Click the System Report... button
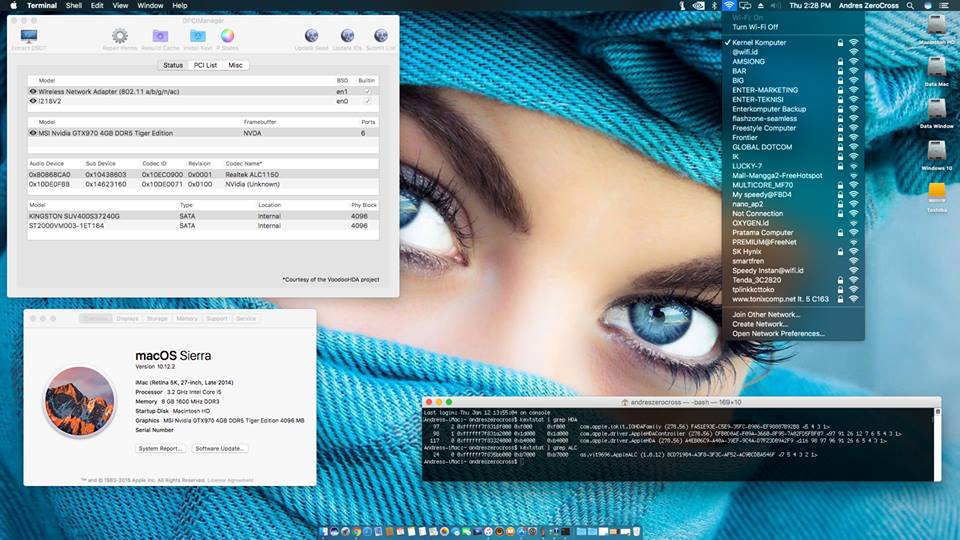The width and height of the screenshot is (960, 540). tap(160, 448)
